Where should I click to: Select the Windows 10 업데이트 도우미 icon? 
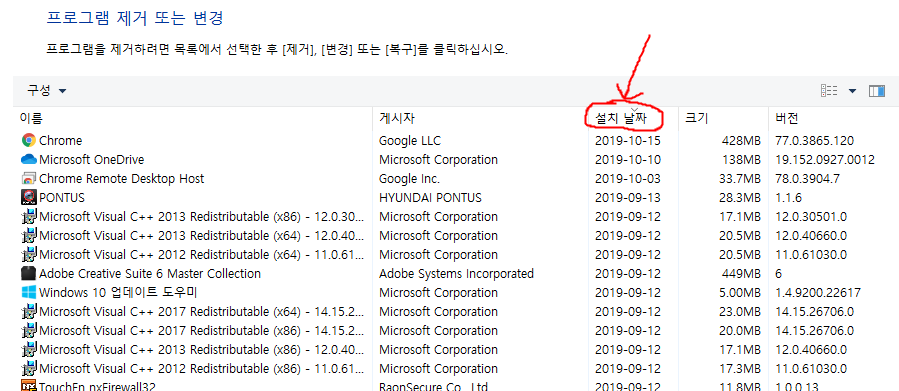pos(29,292)
